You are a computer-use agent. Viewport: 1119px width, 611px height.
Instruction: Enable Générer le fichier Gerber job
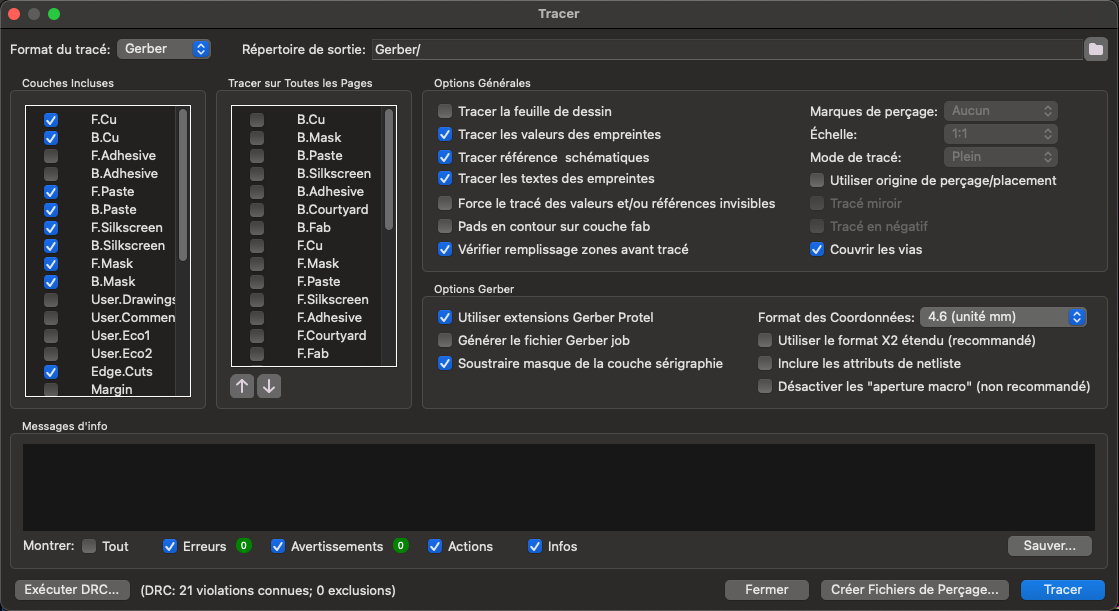click(445, 340)
